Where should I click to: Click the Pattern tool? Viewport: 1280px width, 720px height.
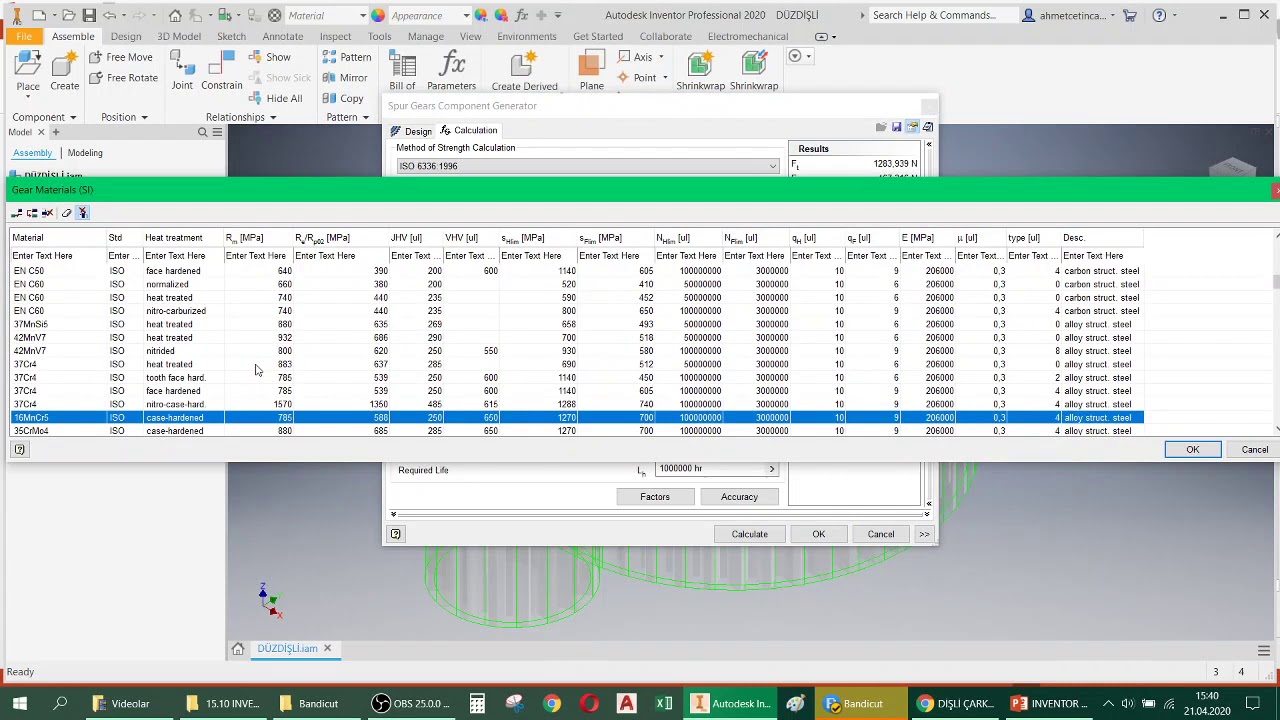[346, 57]
